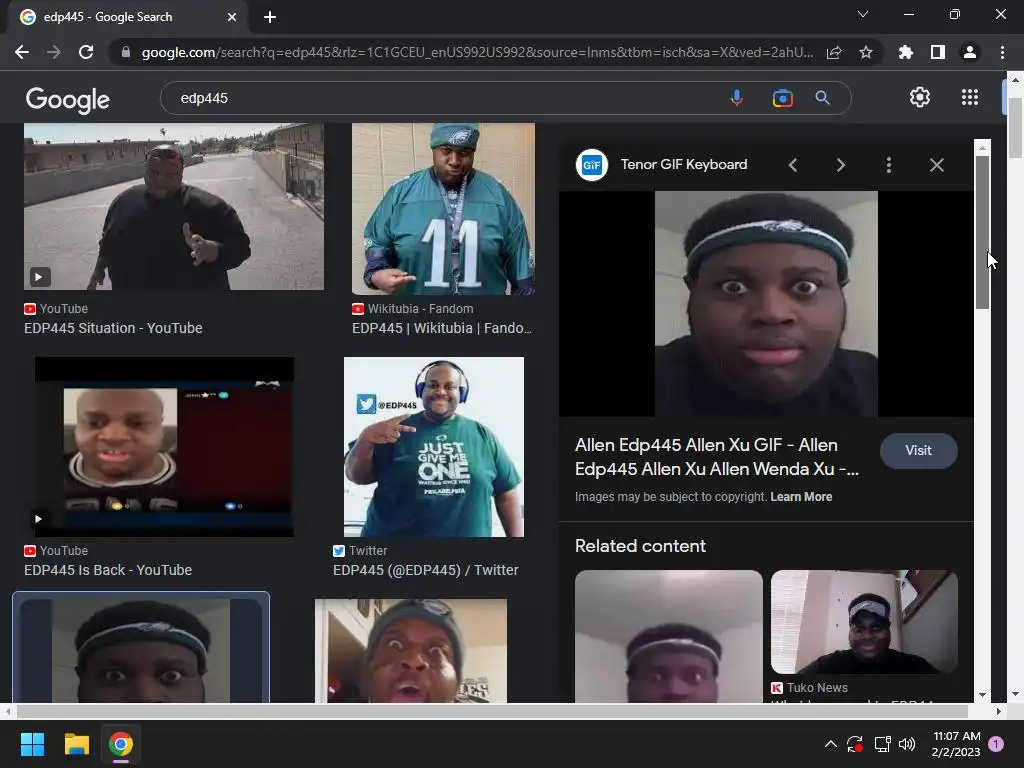Start voice search with microphone
Viewport: 1024px width, 768px height.
[x=737, y=98]
